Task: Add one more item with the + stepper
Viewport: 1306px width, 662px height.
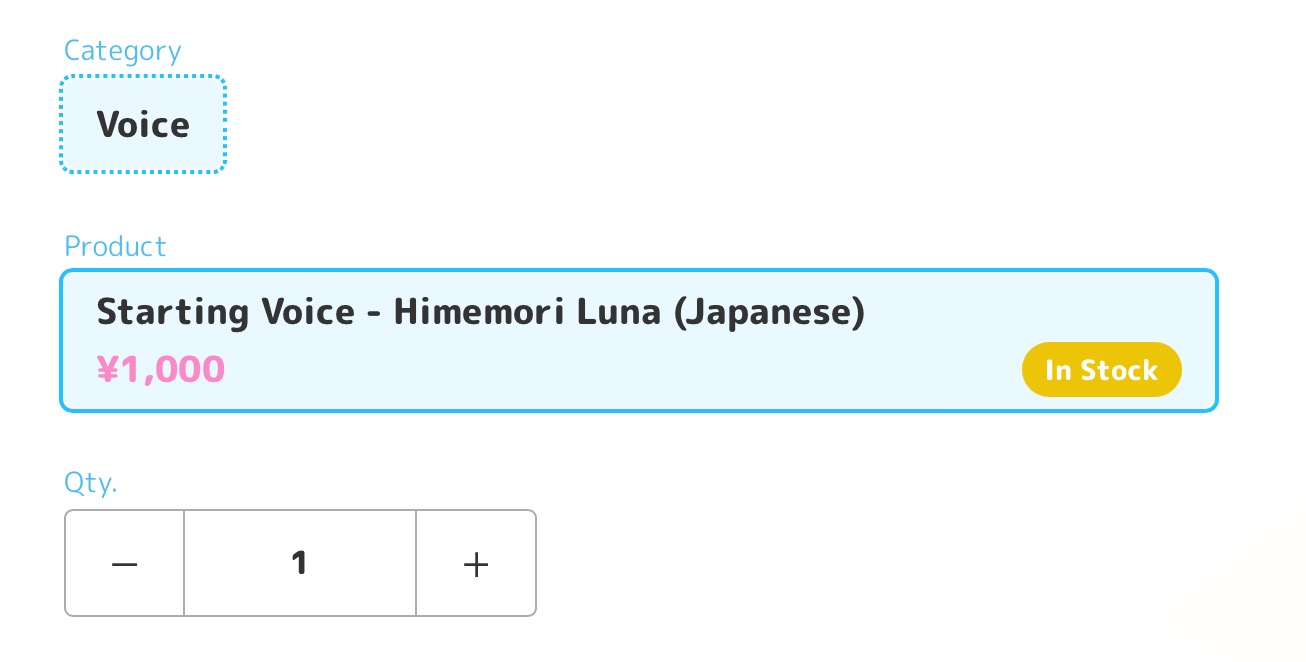Action: pyautogui.click(x=476, y=564)
